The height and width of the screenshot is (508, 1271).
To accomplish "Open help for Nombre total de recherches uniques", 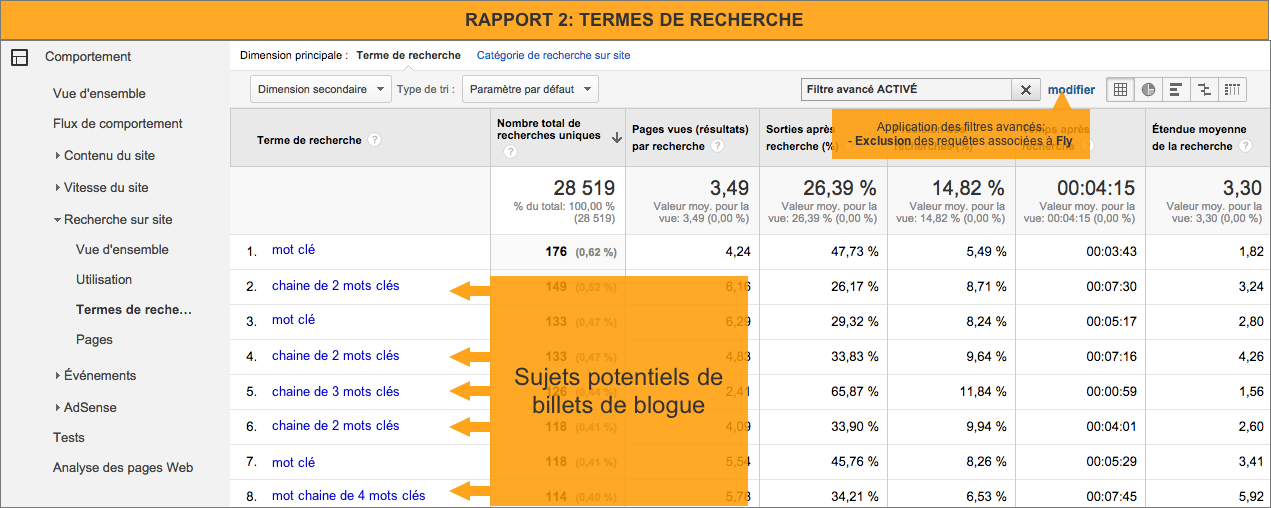I will tap(510, 152).
